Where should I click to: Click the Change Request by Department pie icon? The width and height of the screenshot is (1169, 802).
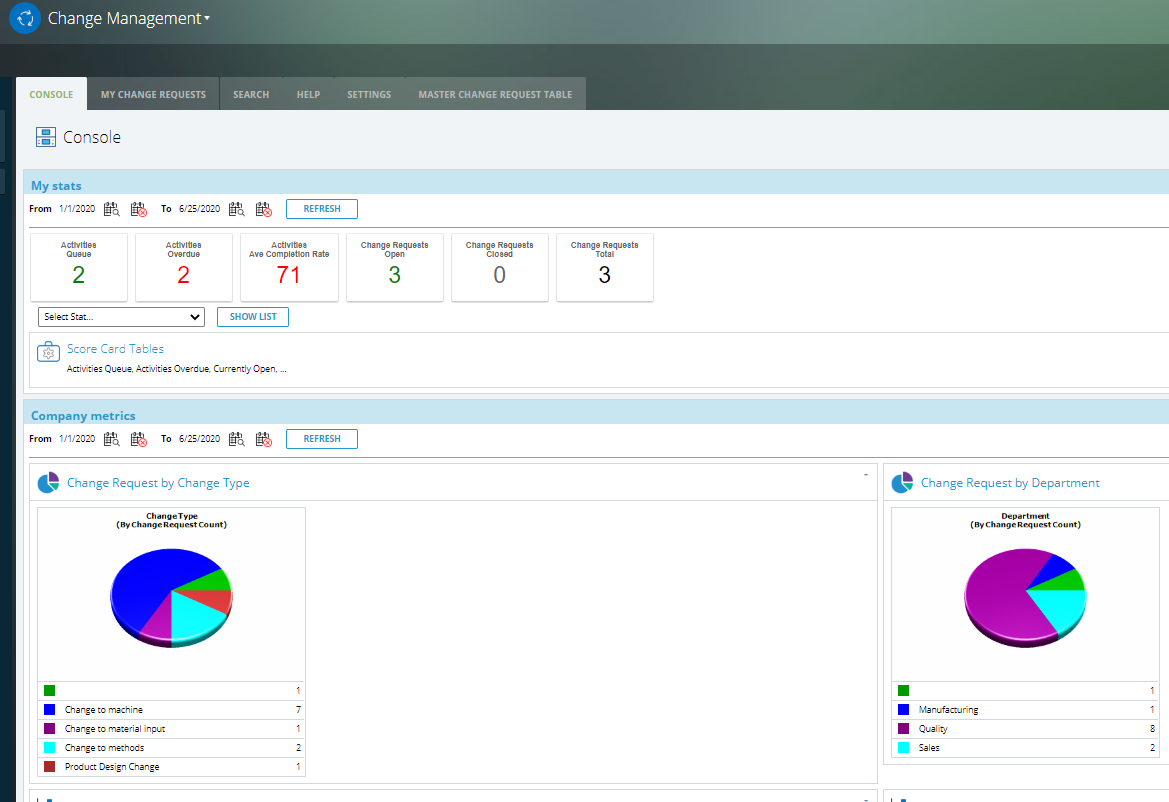902,483
